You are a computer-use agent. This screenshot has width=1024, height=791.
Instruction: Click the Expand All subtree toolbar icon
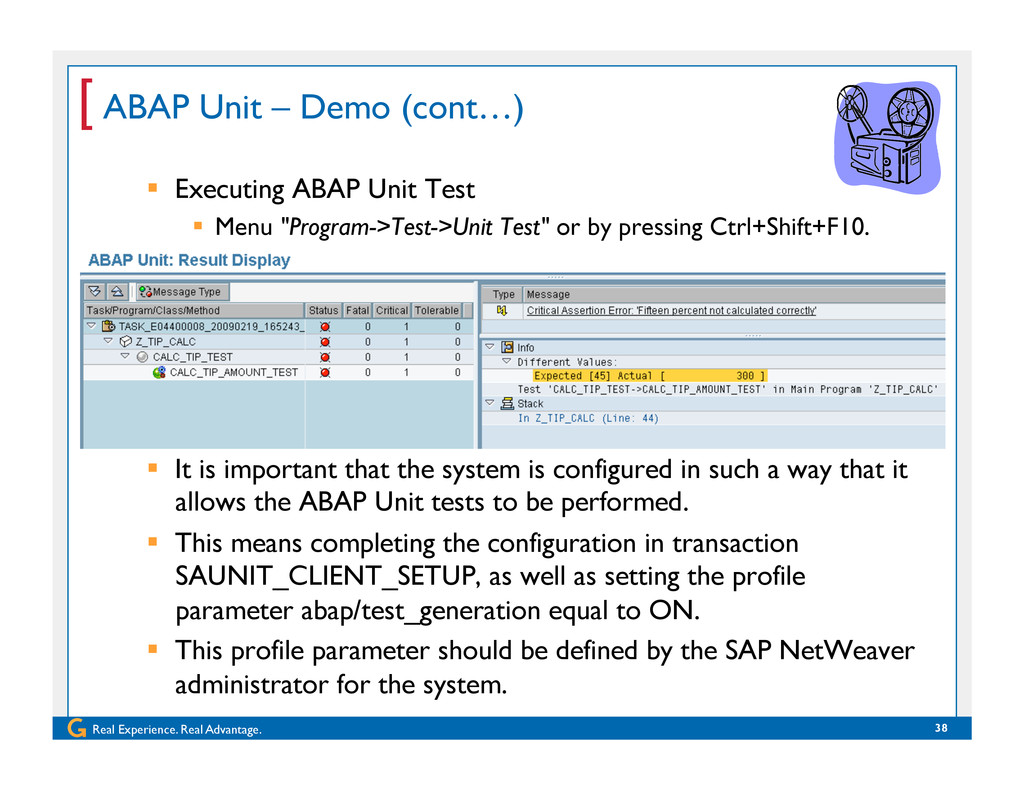click(x=95, y=291)
